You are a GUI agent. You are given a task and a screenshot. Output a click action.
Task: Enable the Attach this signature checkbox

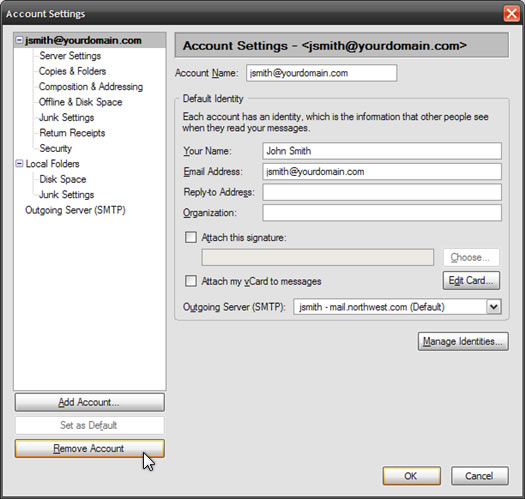[x=191, y=237]
